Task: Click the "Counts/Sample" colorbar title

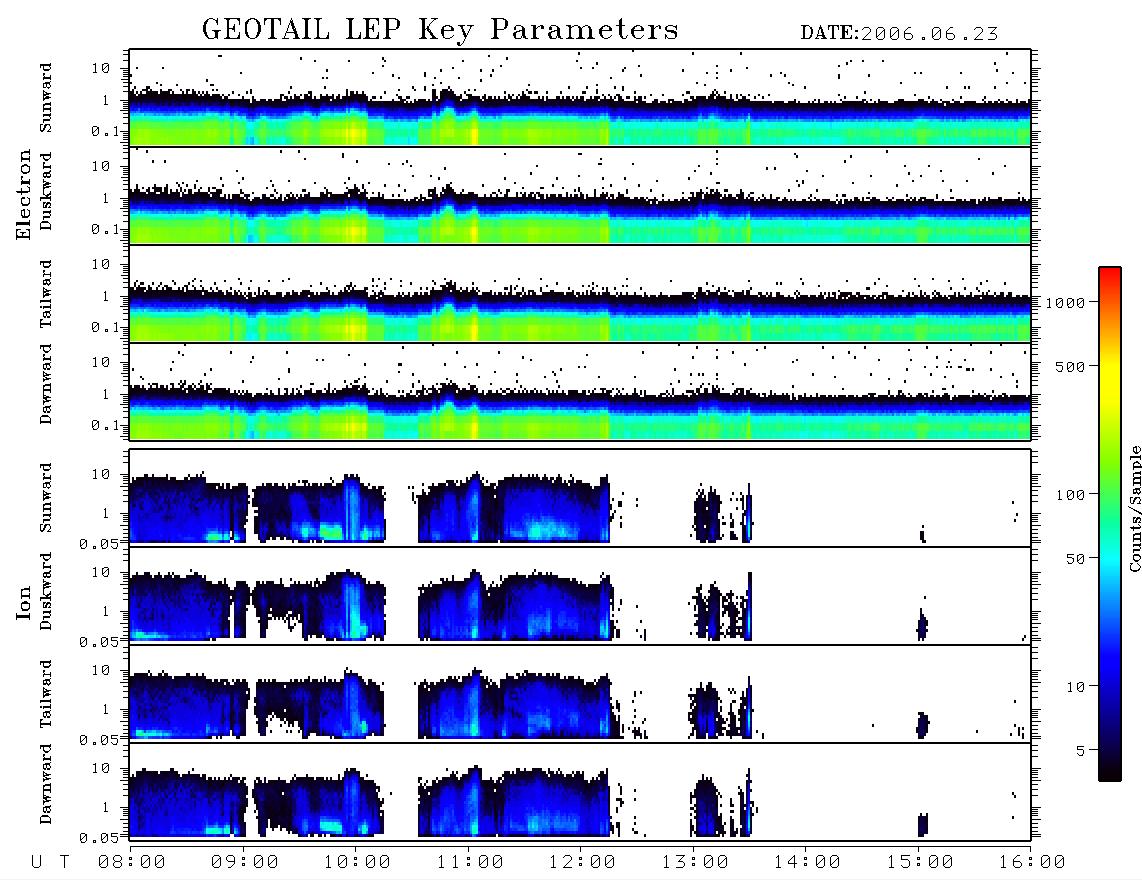Action: coord(1134,508)
